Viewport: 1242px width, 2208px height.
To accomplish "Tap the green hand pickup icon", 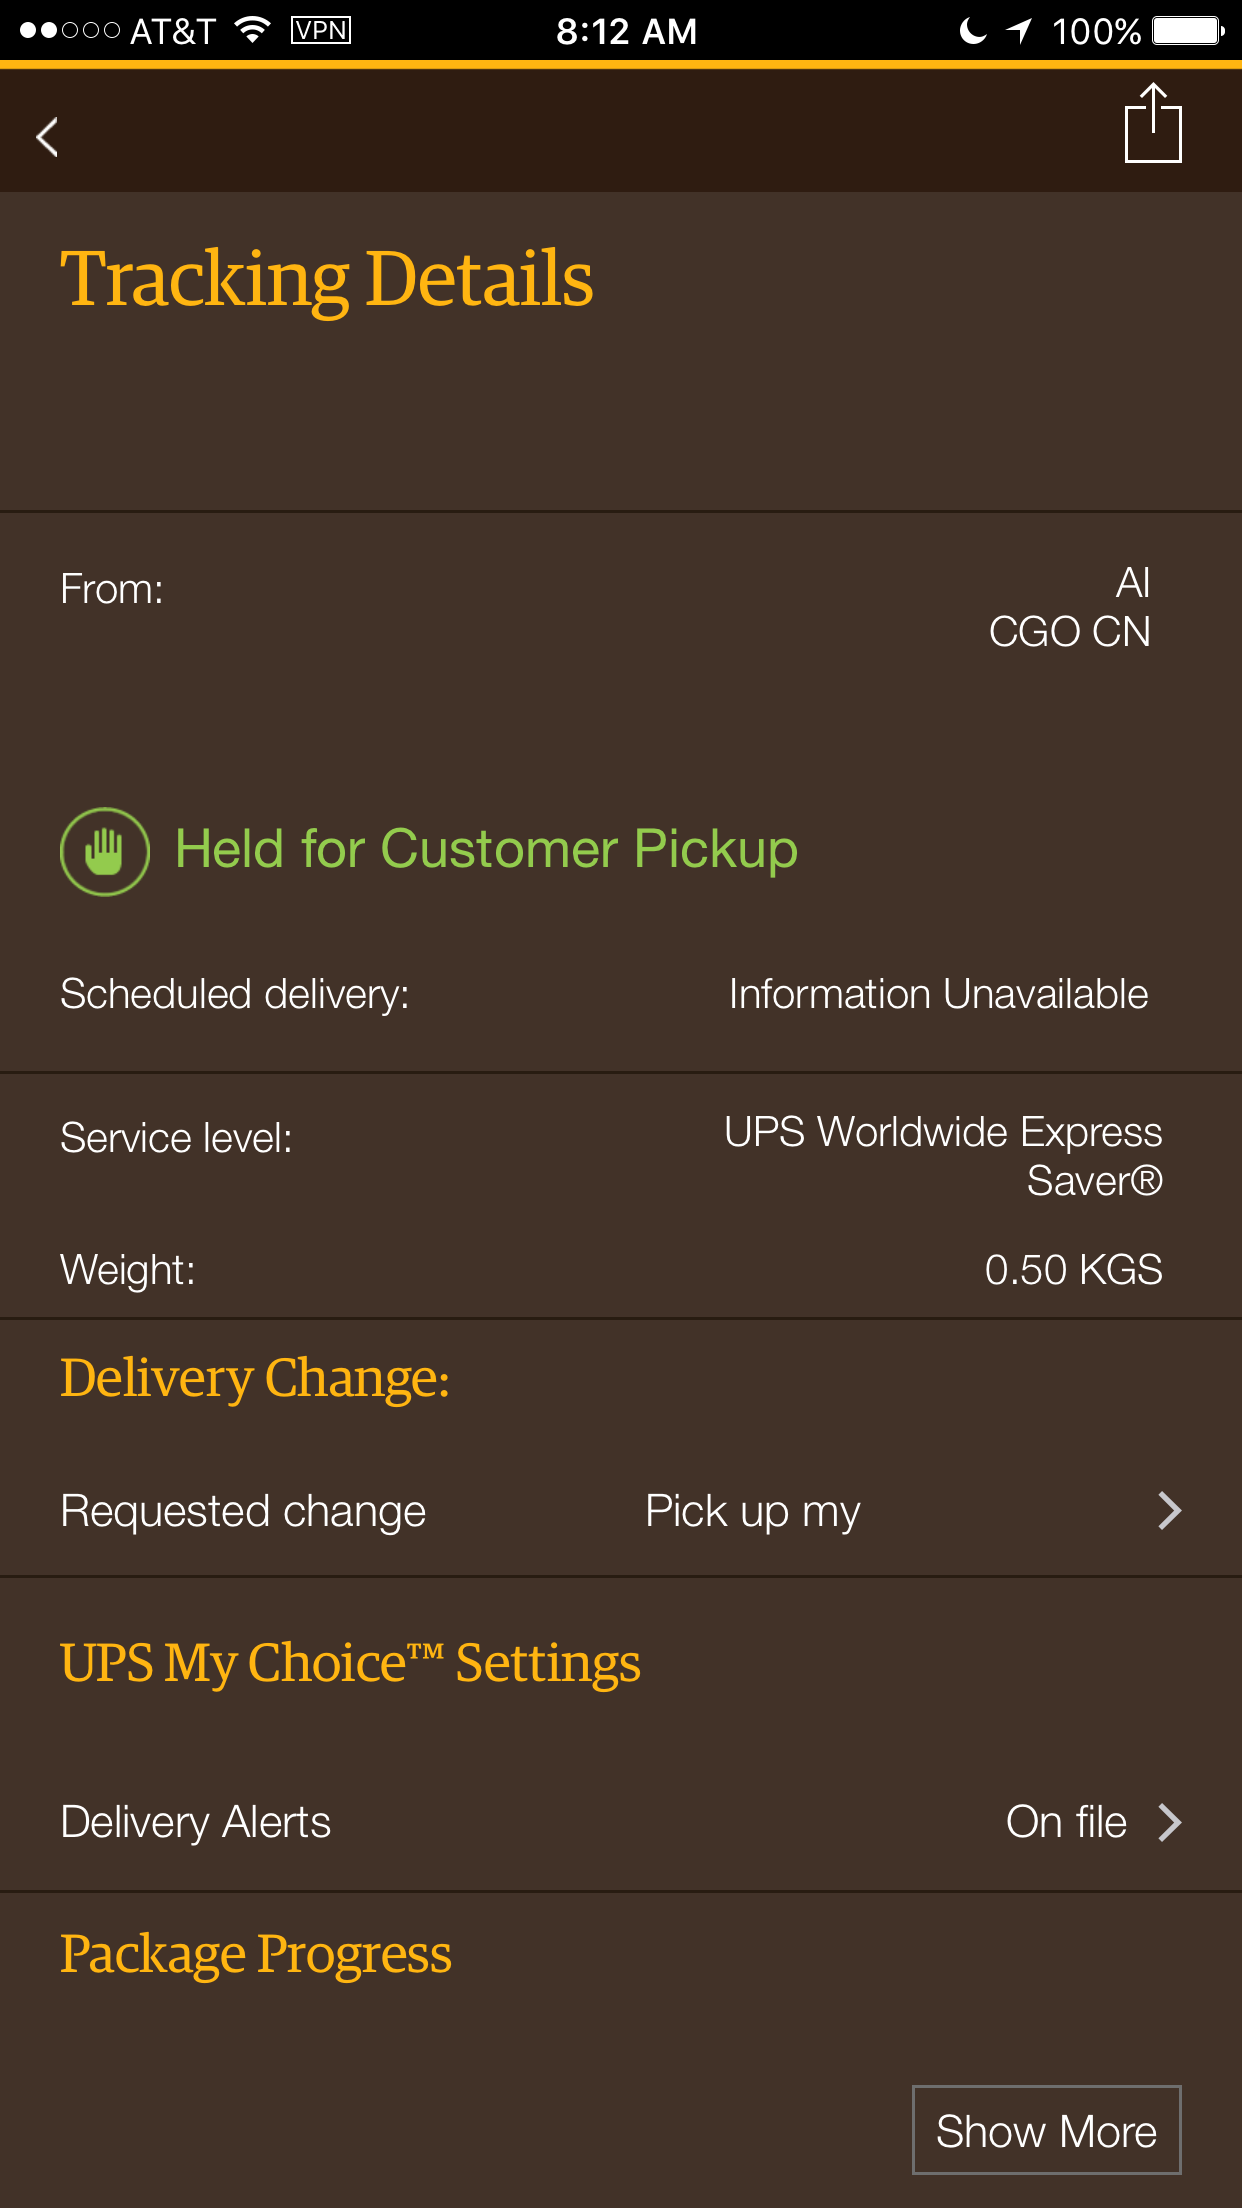I will (105, 851).
